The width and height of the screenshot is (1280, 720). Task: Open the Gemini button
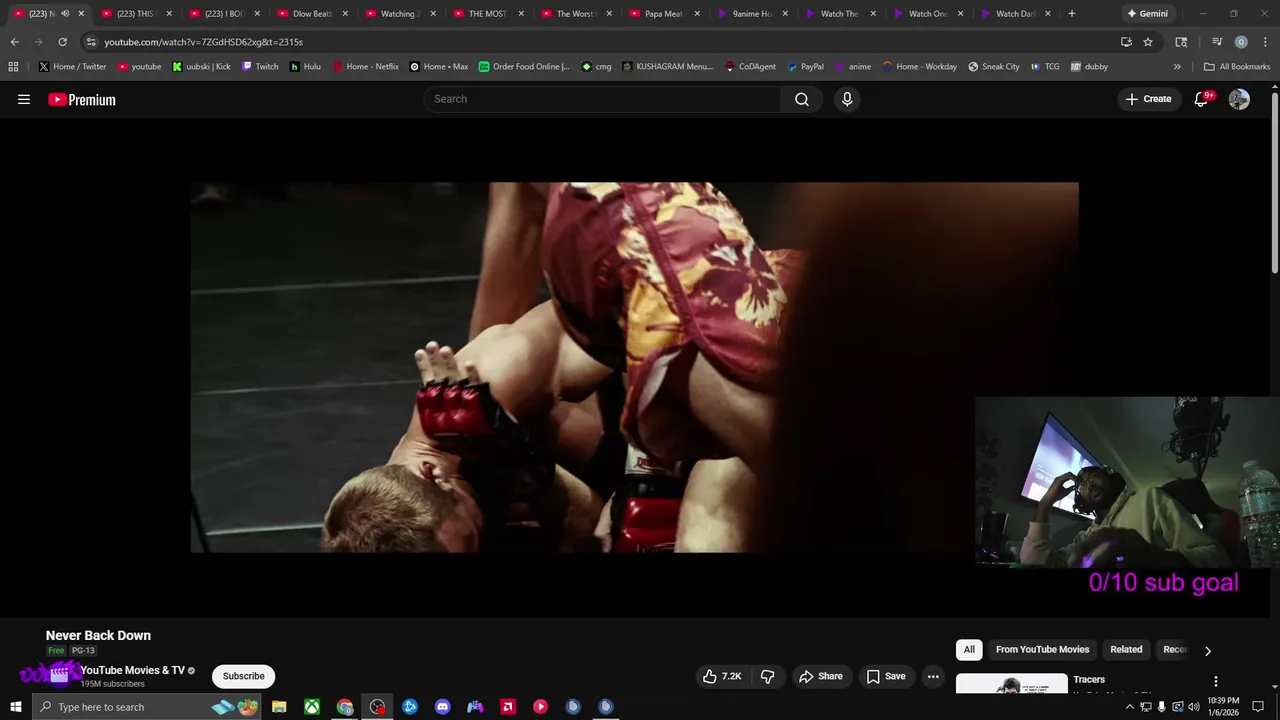coord(1147,14)
